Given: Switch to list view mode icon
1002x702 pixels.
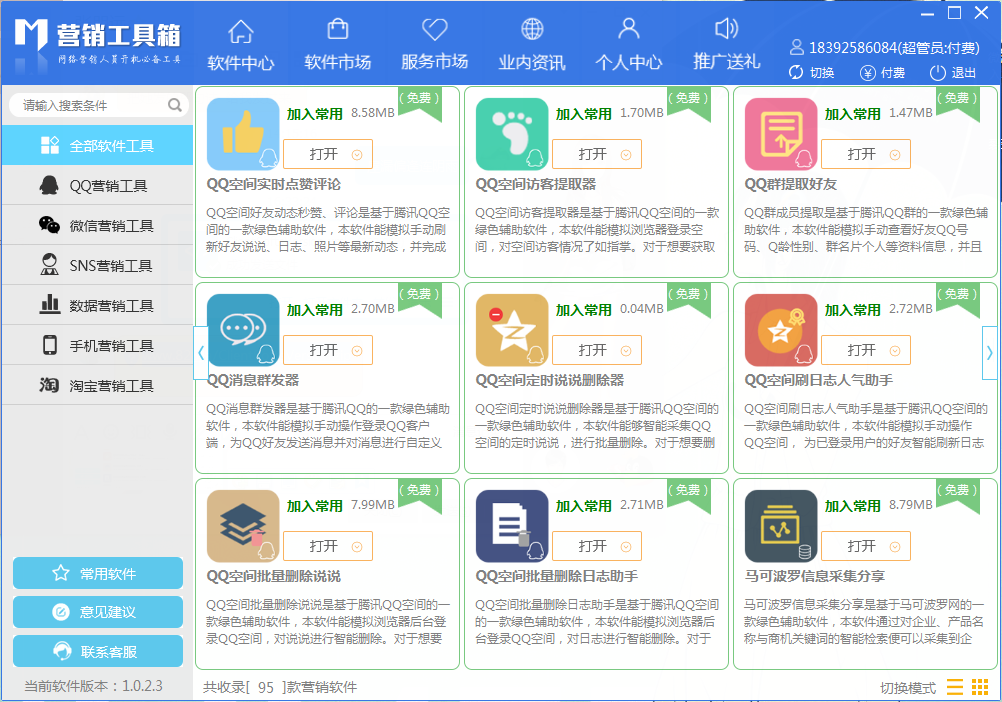Looking at the screenshot, I should 954,687.
